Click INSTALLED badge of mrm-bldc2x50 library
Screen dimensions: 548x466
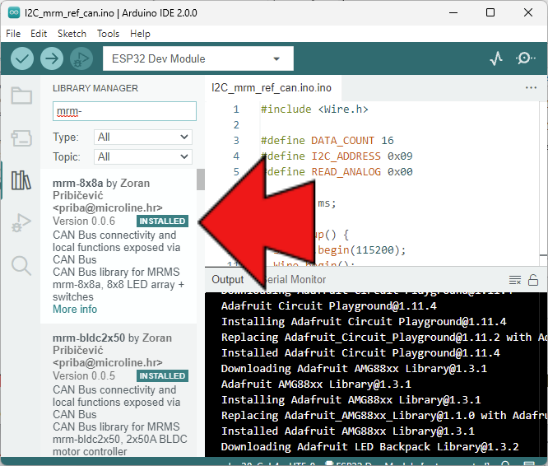pos(163,376)
